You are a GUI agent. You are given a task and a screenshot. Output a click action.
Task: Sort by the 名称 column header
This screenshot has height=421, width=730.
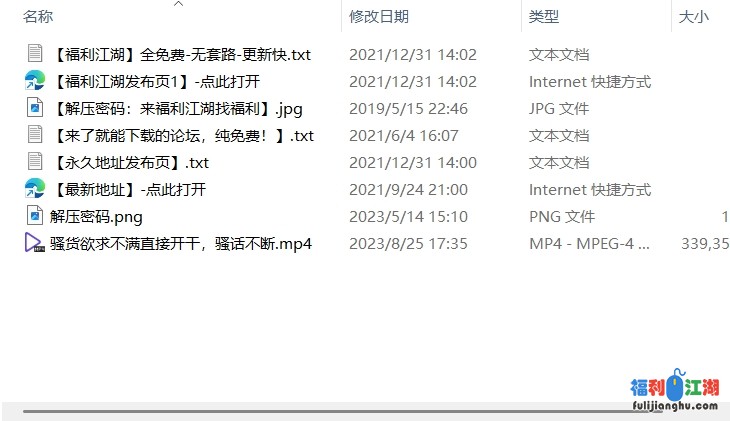point(38,17)
